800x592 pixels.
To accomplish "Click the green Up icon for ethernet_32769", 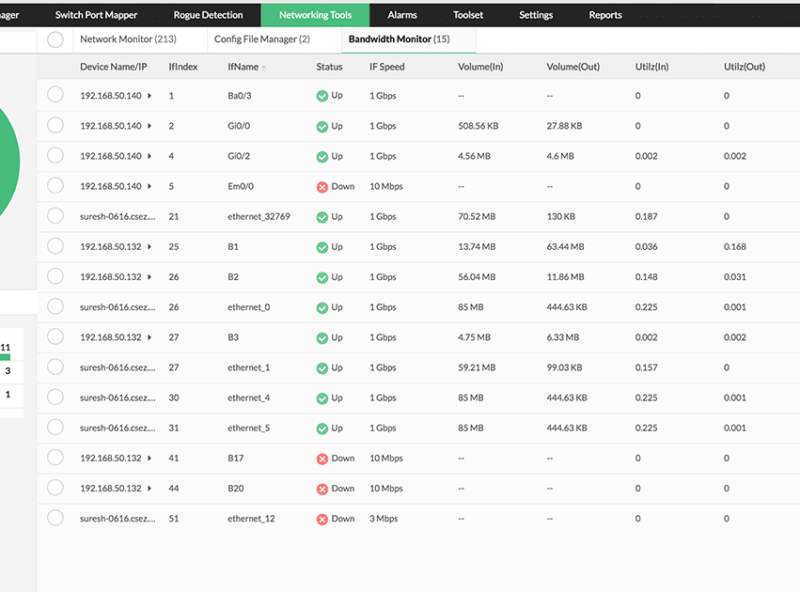I will point(322,217).
